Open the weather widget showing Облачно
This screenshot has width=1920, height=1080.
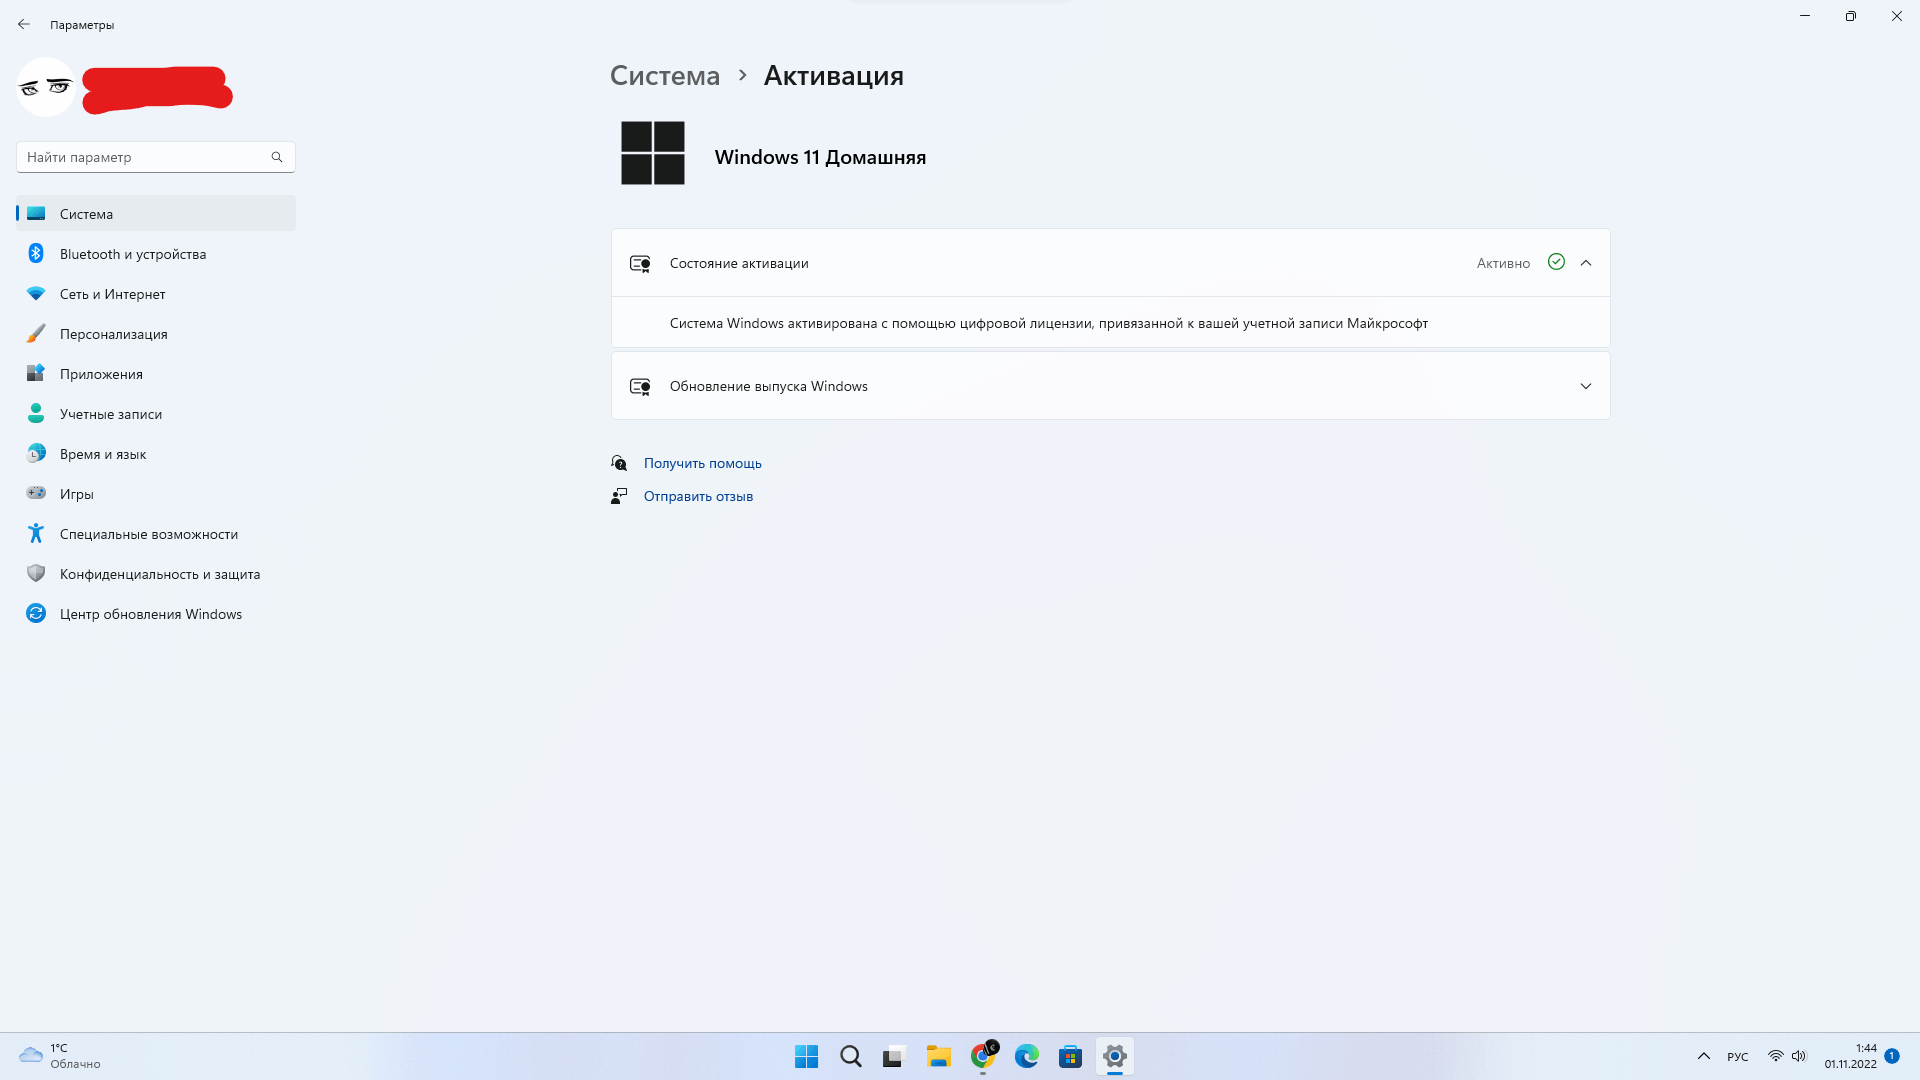click(60, 1056)
